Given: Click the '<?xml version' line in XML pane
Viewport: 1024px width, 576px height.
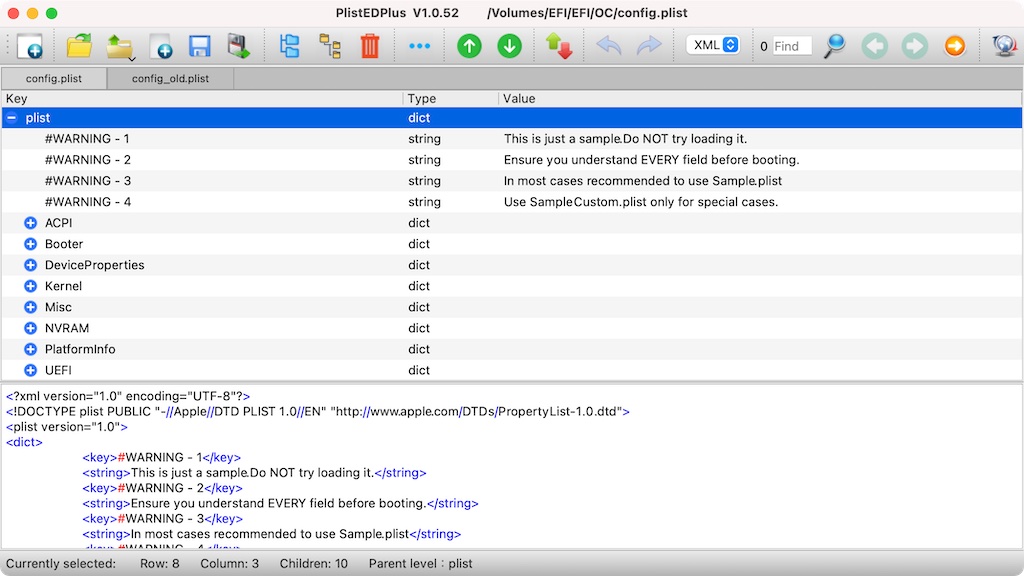Looking at the screenshot, I should click(127, 396).
